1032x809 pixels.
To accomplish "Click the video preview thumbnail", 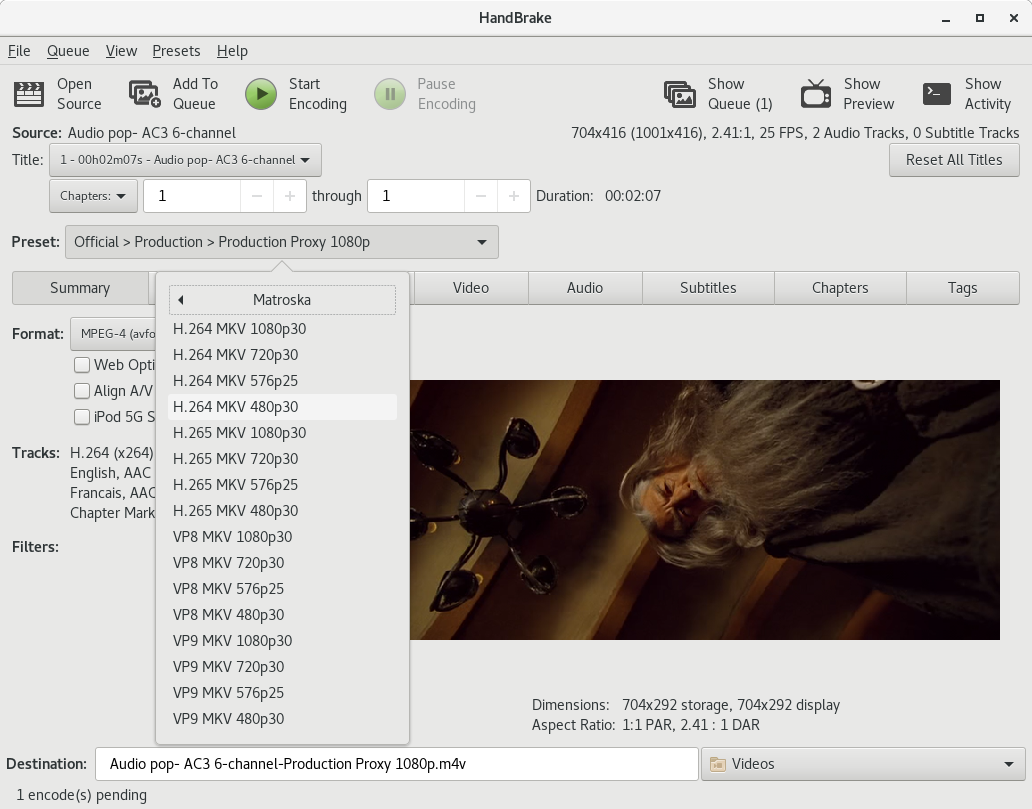I will (x=705, y=509).
